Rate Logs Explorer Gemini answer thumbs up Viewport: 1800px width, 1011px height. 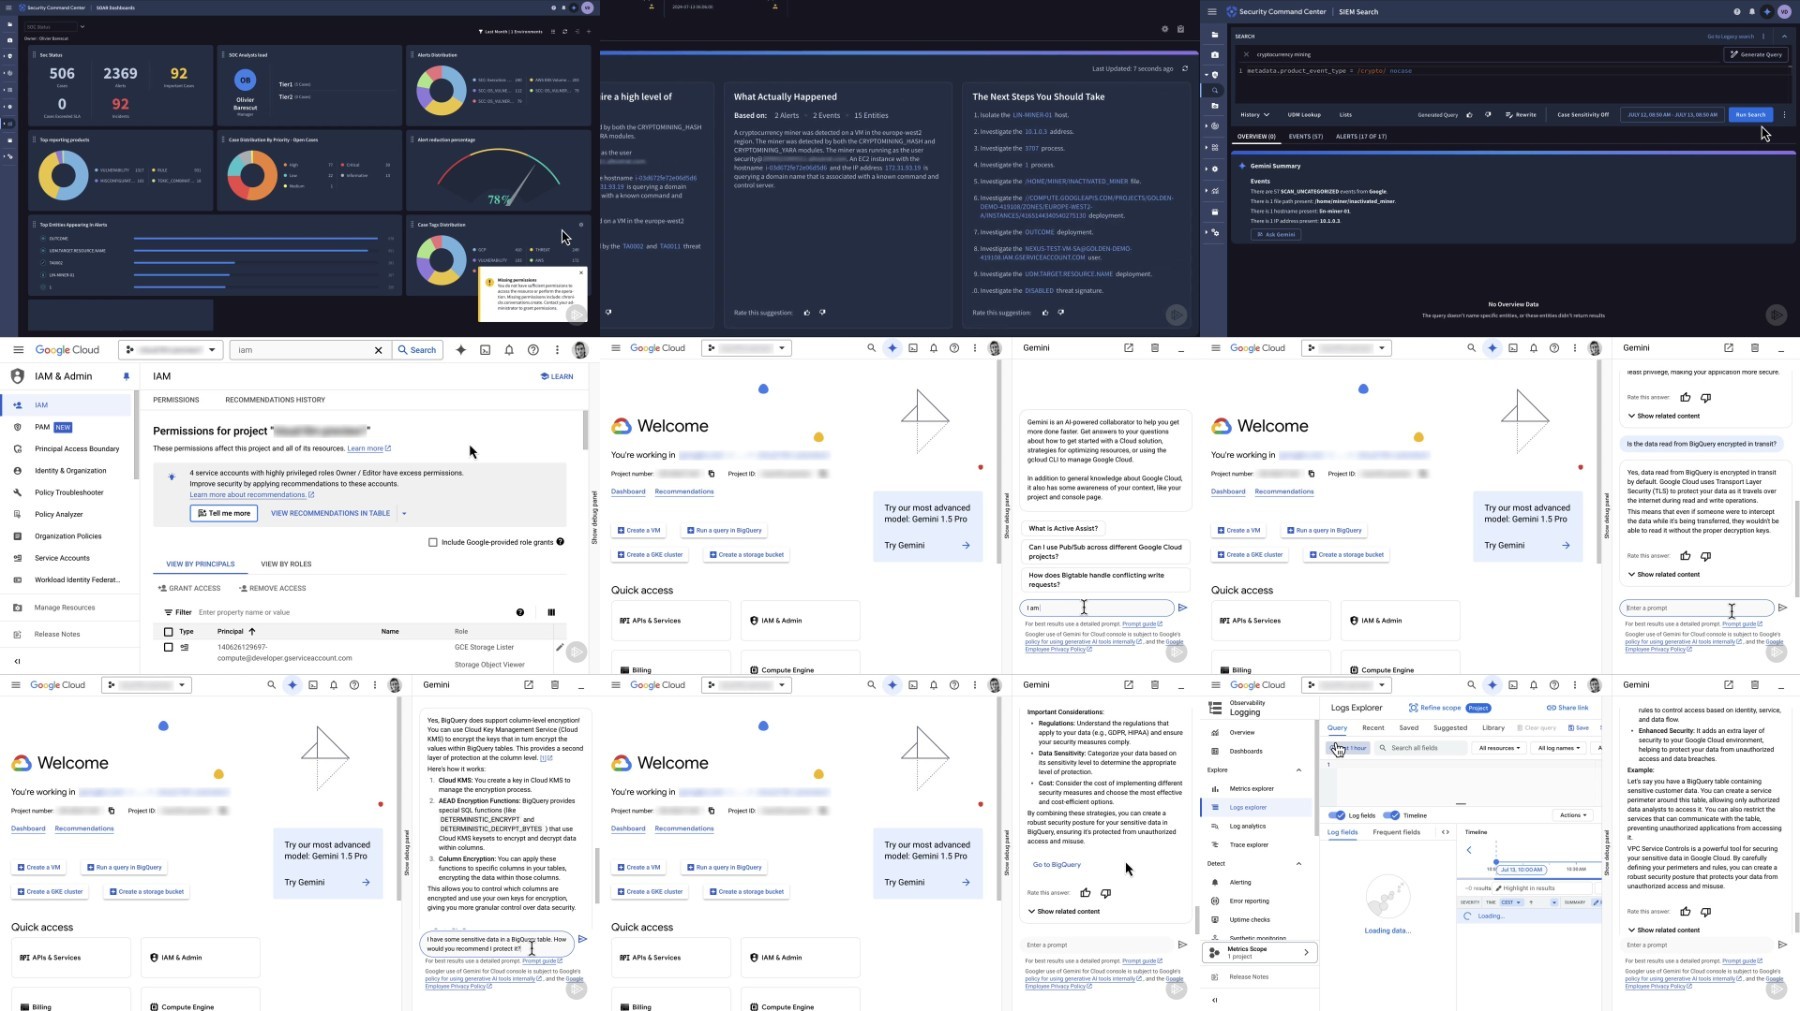[x=1686, y=911]
